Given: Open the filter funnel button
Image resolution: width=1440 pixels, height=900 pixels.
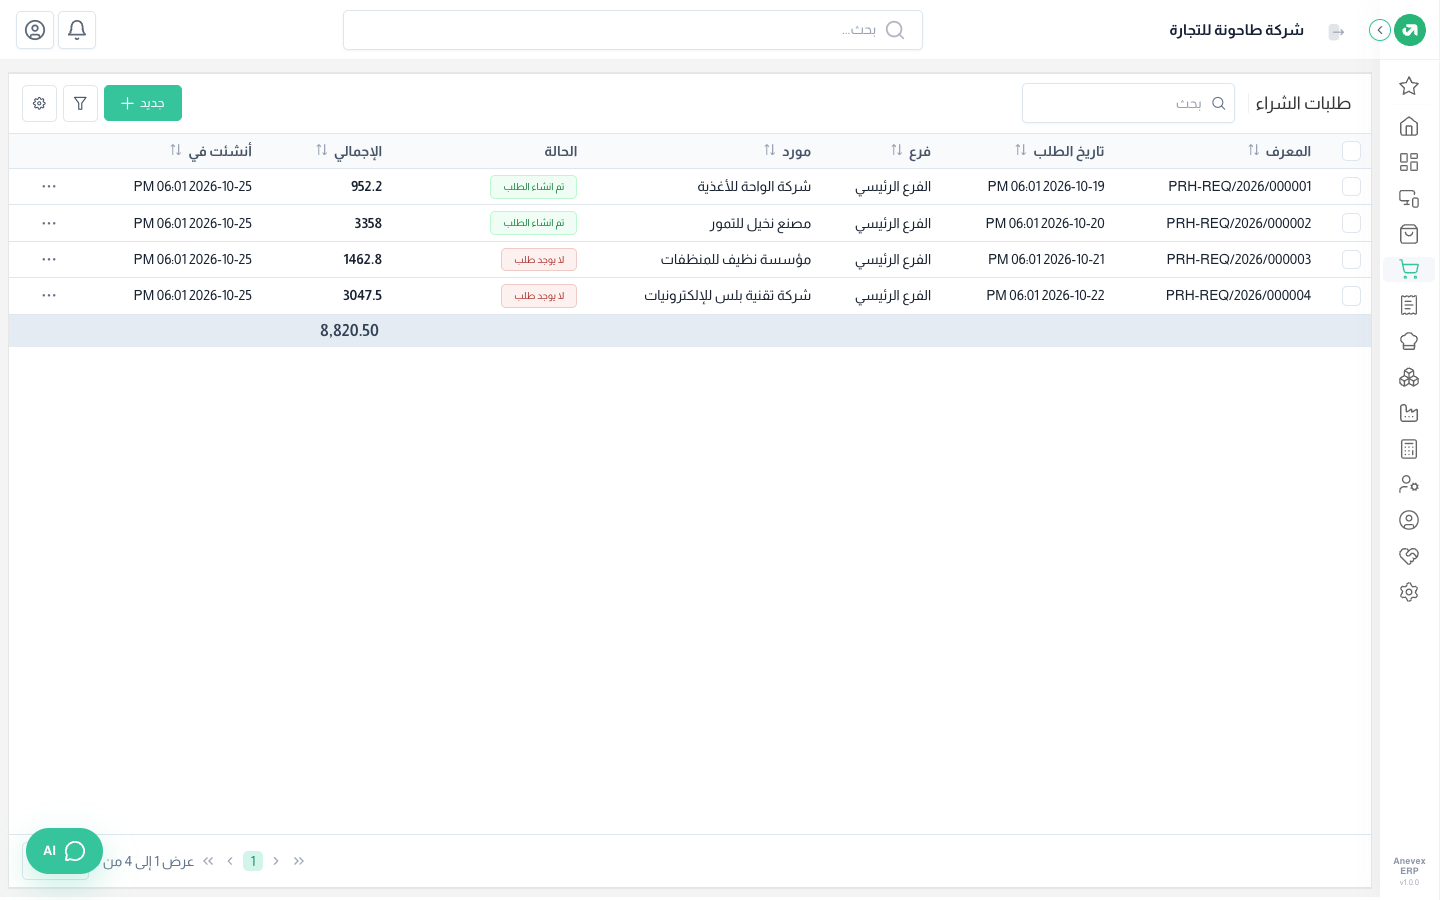Looking at the screenshot, I should [x=80, y=103].
